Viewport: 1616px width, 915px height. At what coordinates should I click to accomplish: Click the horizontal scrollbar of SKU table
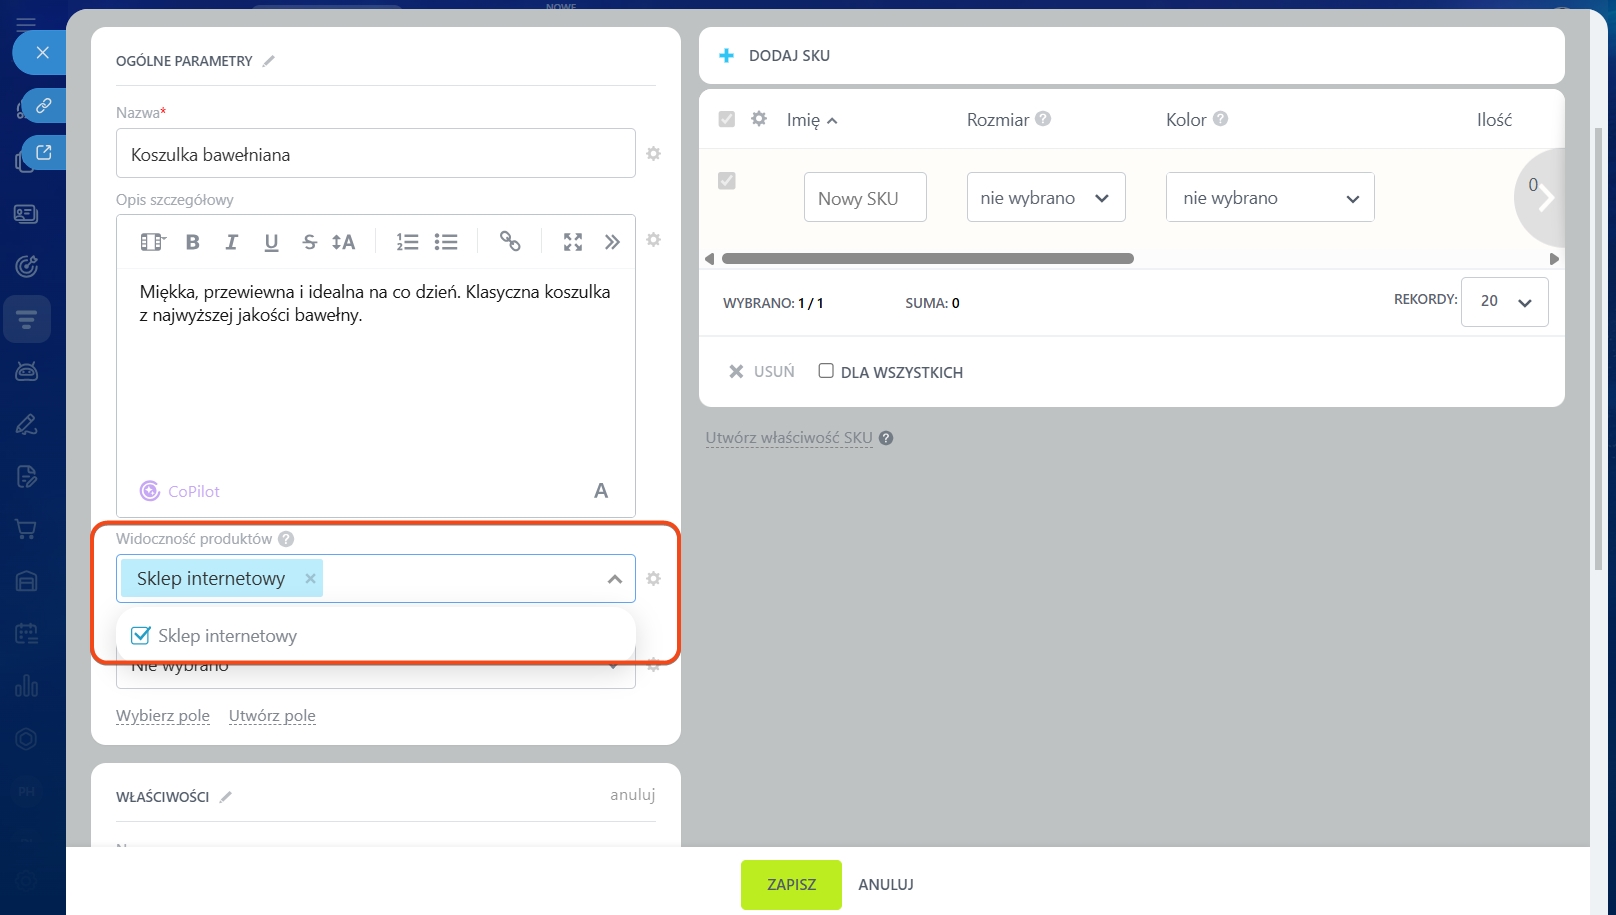click(927, 259)
